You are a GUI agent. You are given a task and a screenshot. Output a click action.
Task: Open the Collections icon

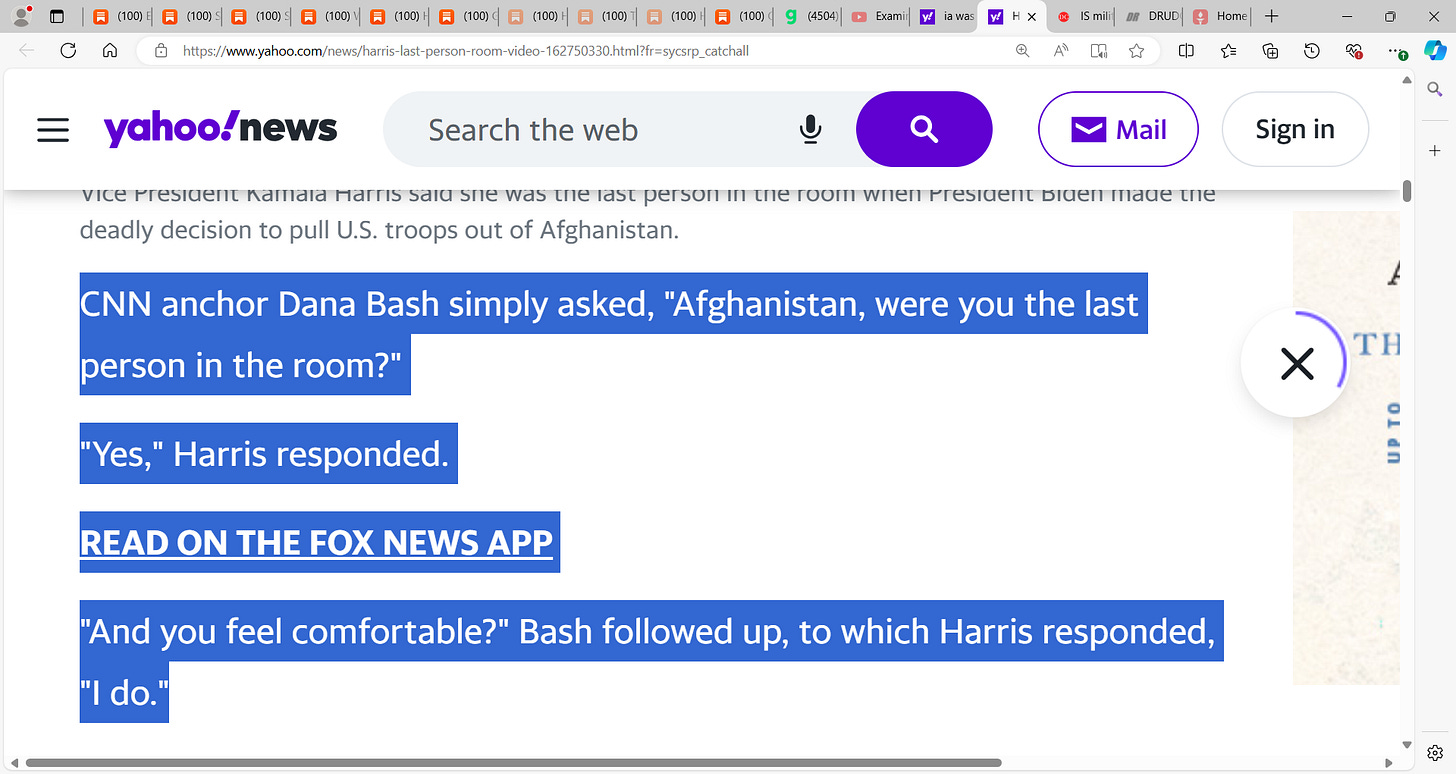tap(1270, 51)
